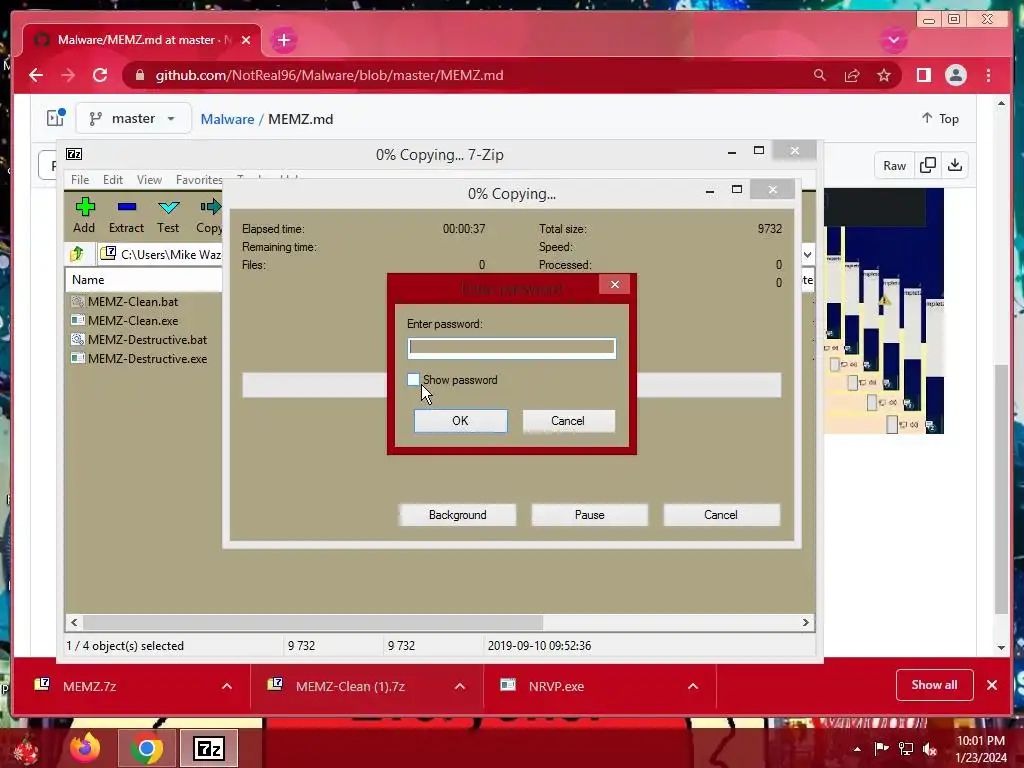This screenshot has width=1024, height=768.
Task: Expand the GitHub file tree panel
Action: pos(56,118)
